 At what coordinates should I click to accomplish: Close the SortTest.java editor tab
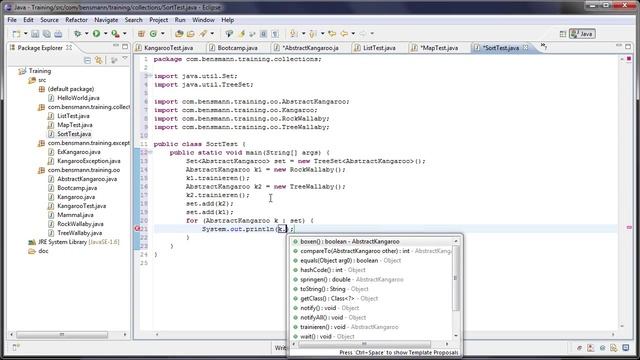[x=525, y=48]
